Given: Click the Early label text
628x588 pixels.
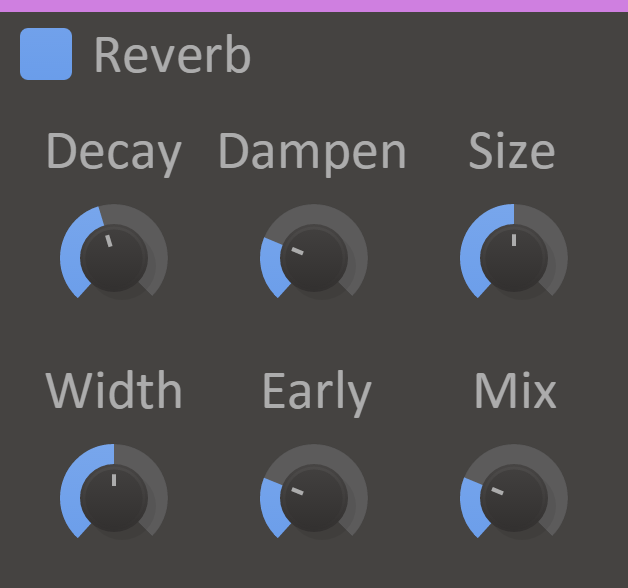Looking at the screenshot, I should point(316,393).
